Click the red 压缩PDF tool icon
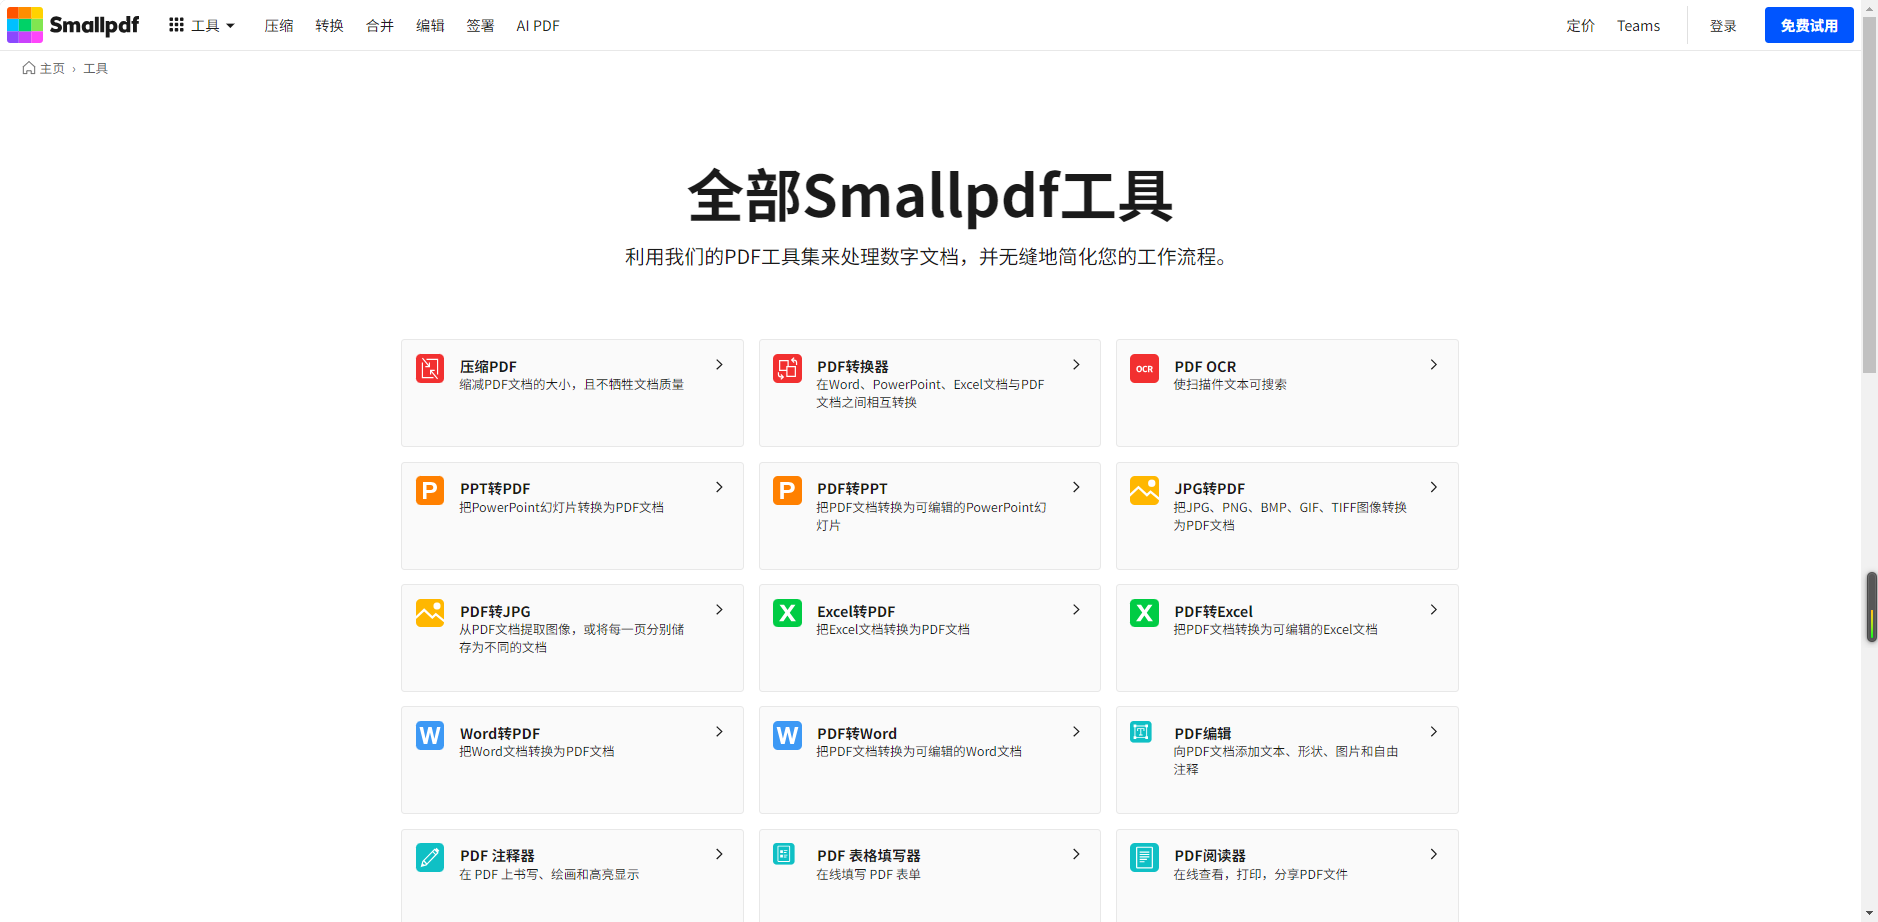 tap(430, 369)
